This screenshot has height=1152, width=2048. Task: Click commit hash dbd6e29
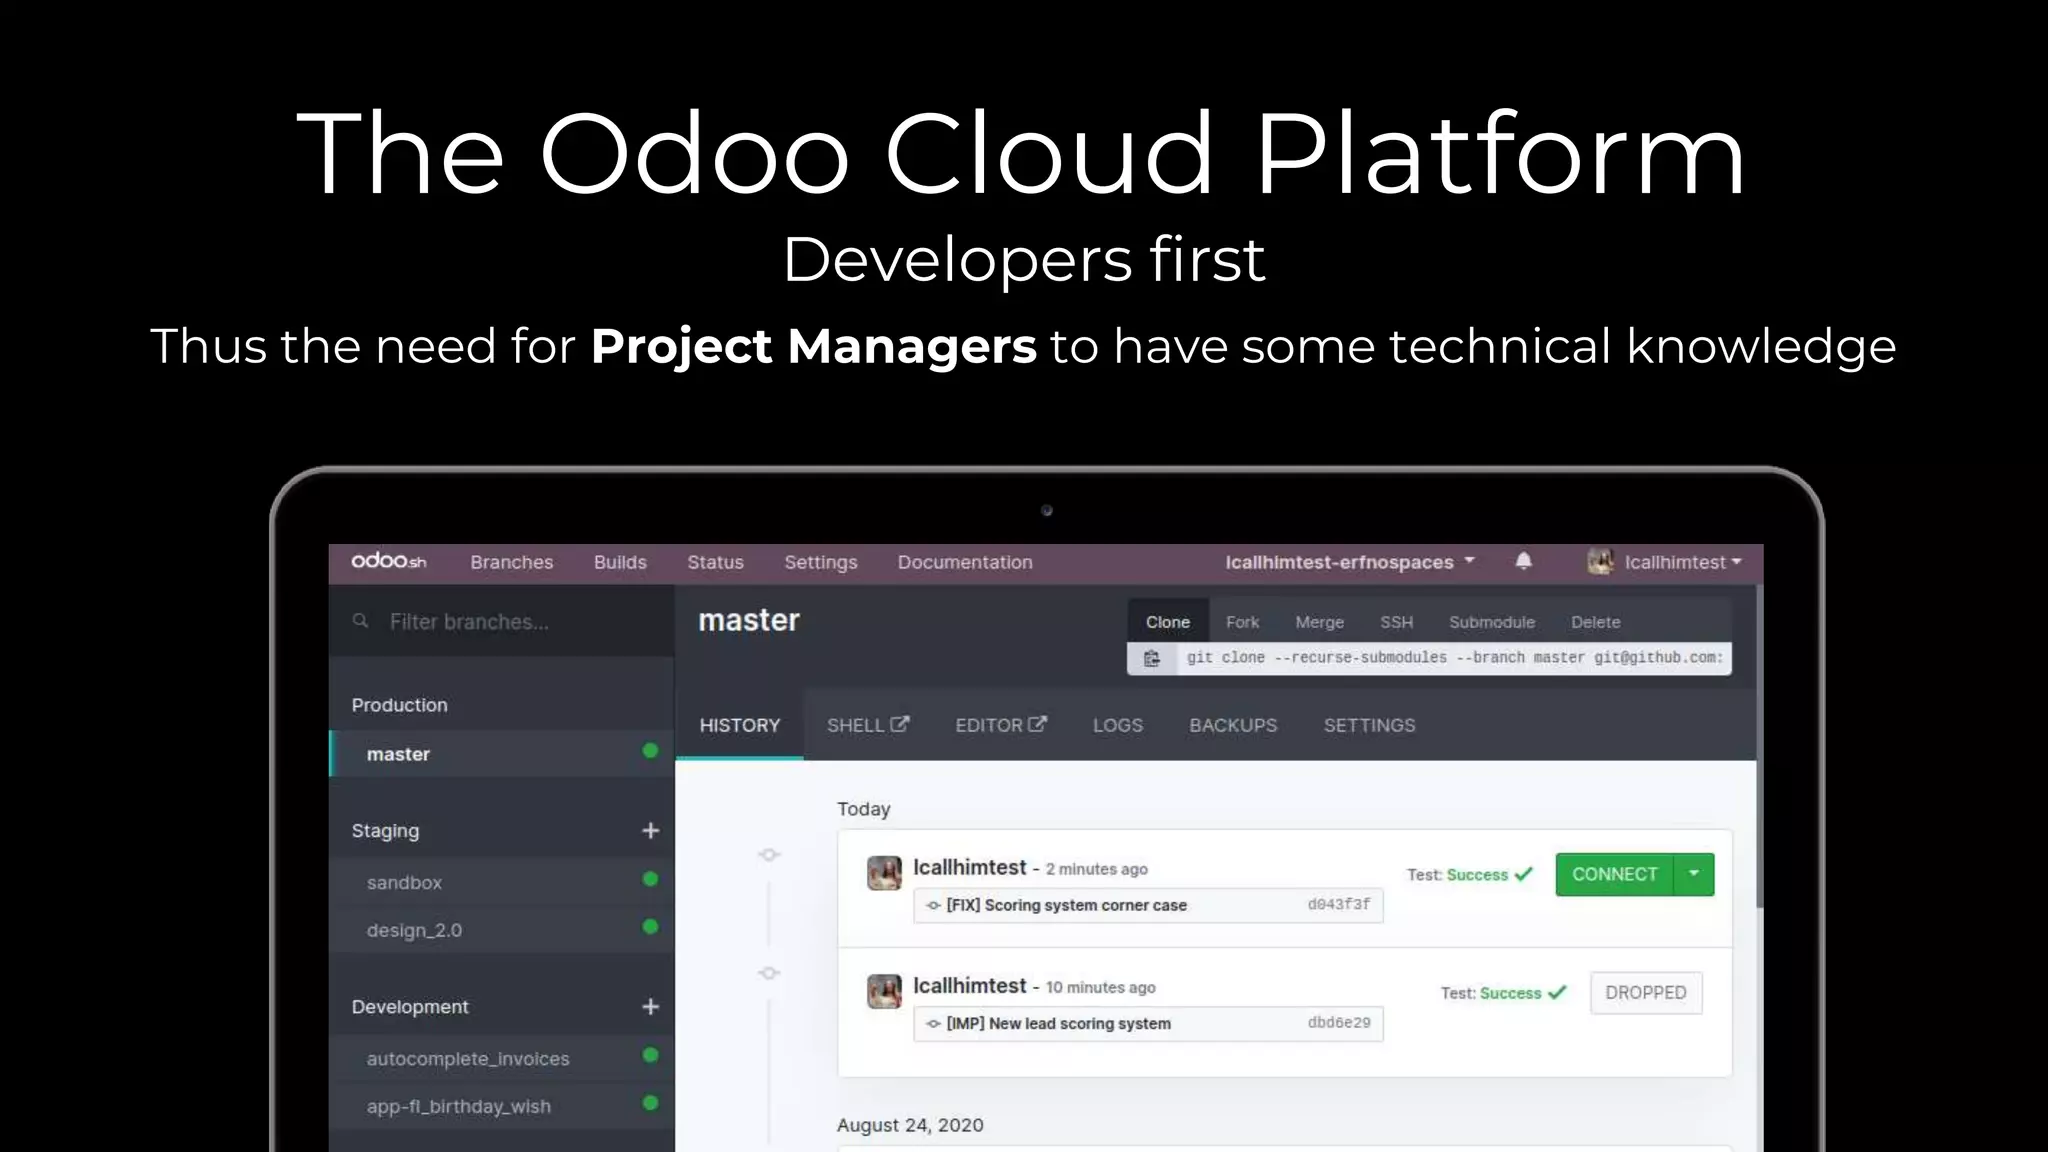tap(1339, 1022)
